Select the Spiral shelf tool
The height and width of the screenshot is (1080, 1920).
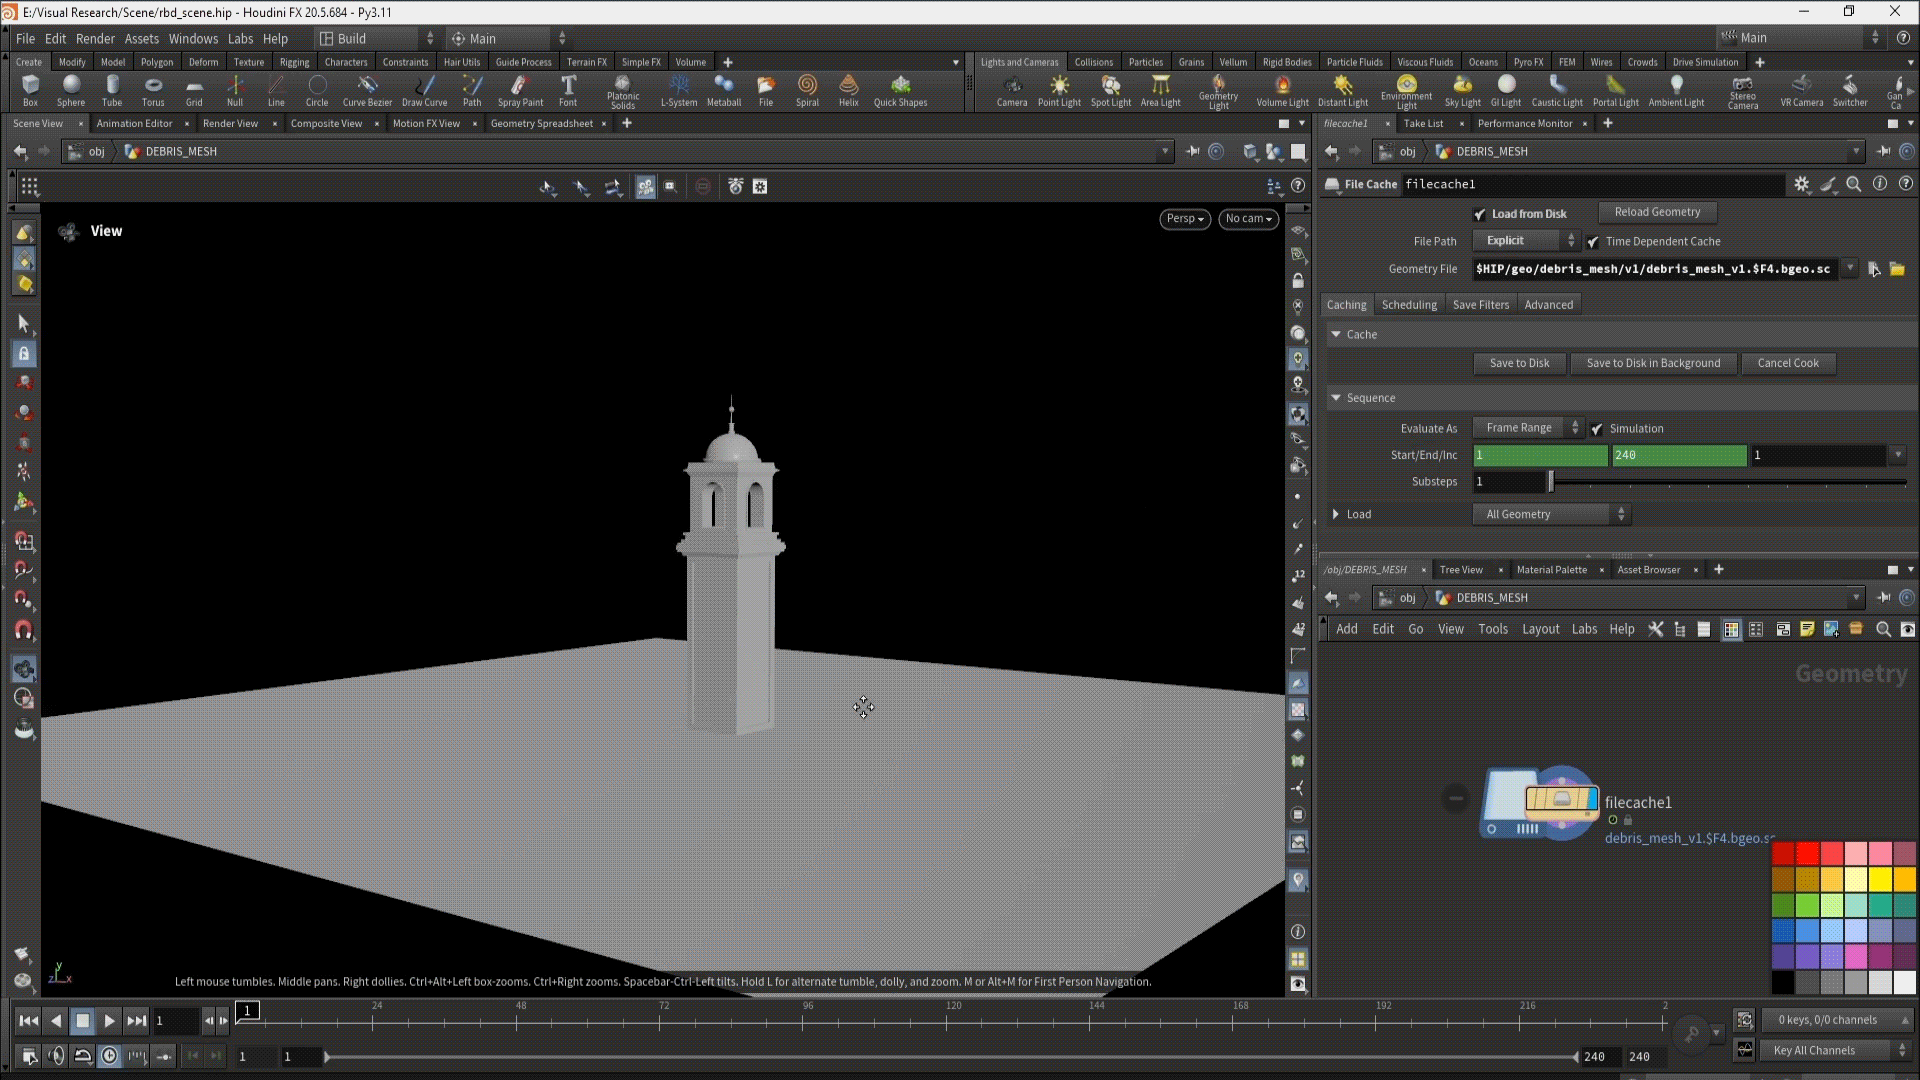tap(807, 89)
